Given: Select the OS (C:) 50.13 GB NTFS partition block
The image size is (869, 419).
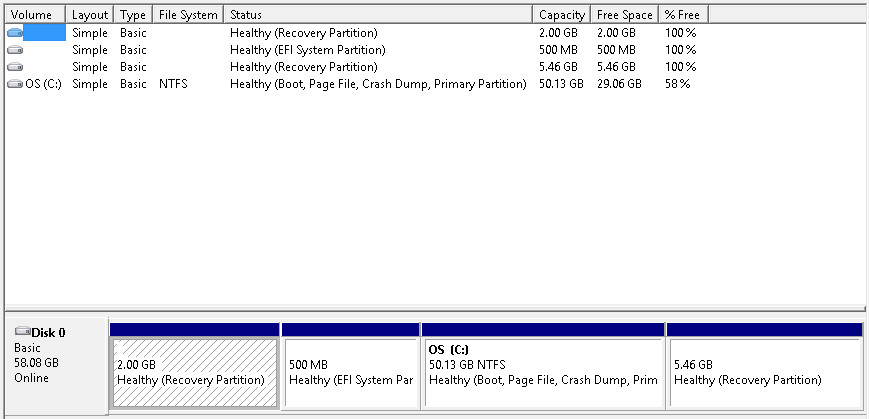Looking at the screenshot, I should tap(543, 372).
